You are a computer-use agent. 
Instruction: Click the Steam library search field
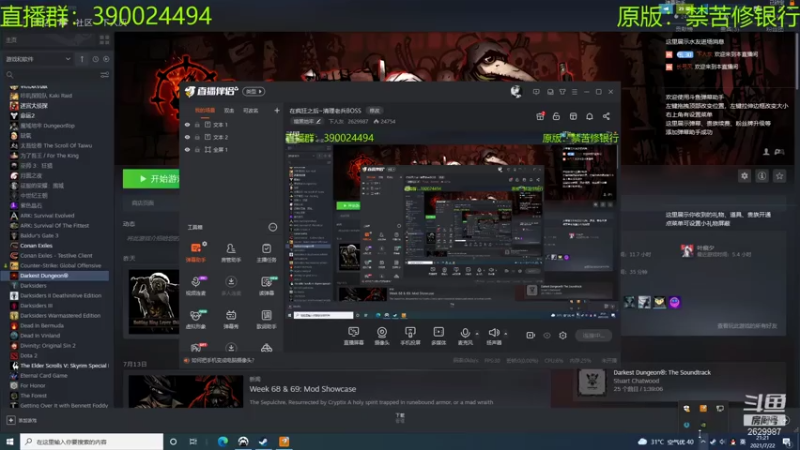click(x=51, y=75)
